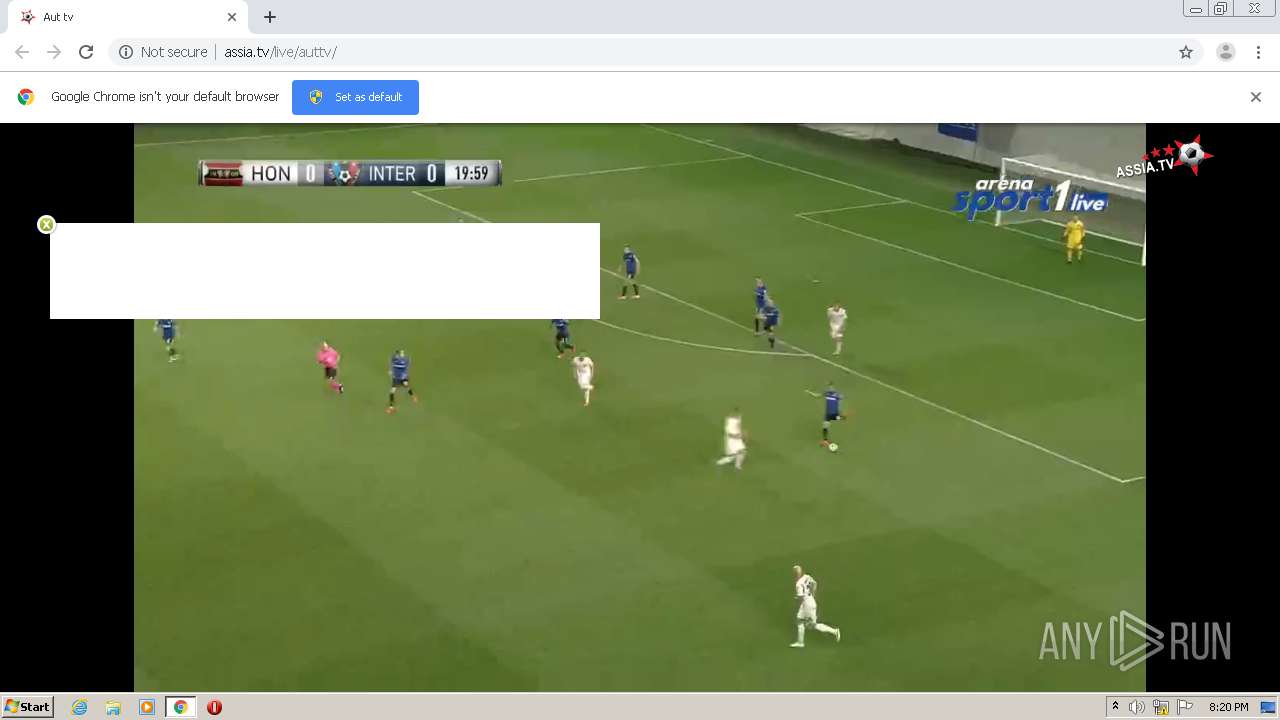Image resolution: width=1280 pixels, height=720 pixels.
Task: Click the football video stream
Action: [x=640, y=408]
